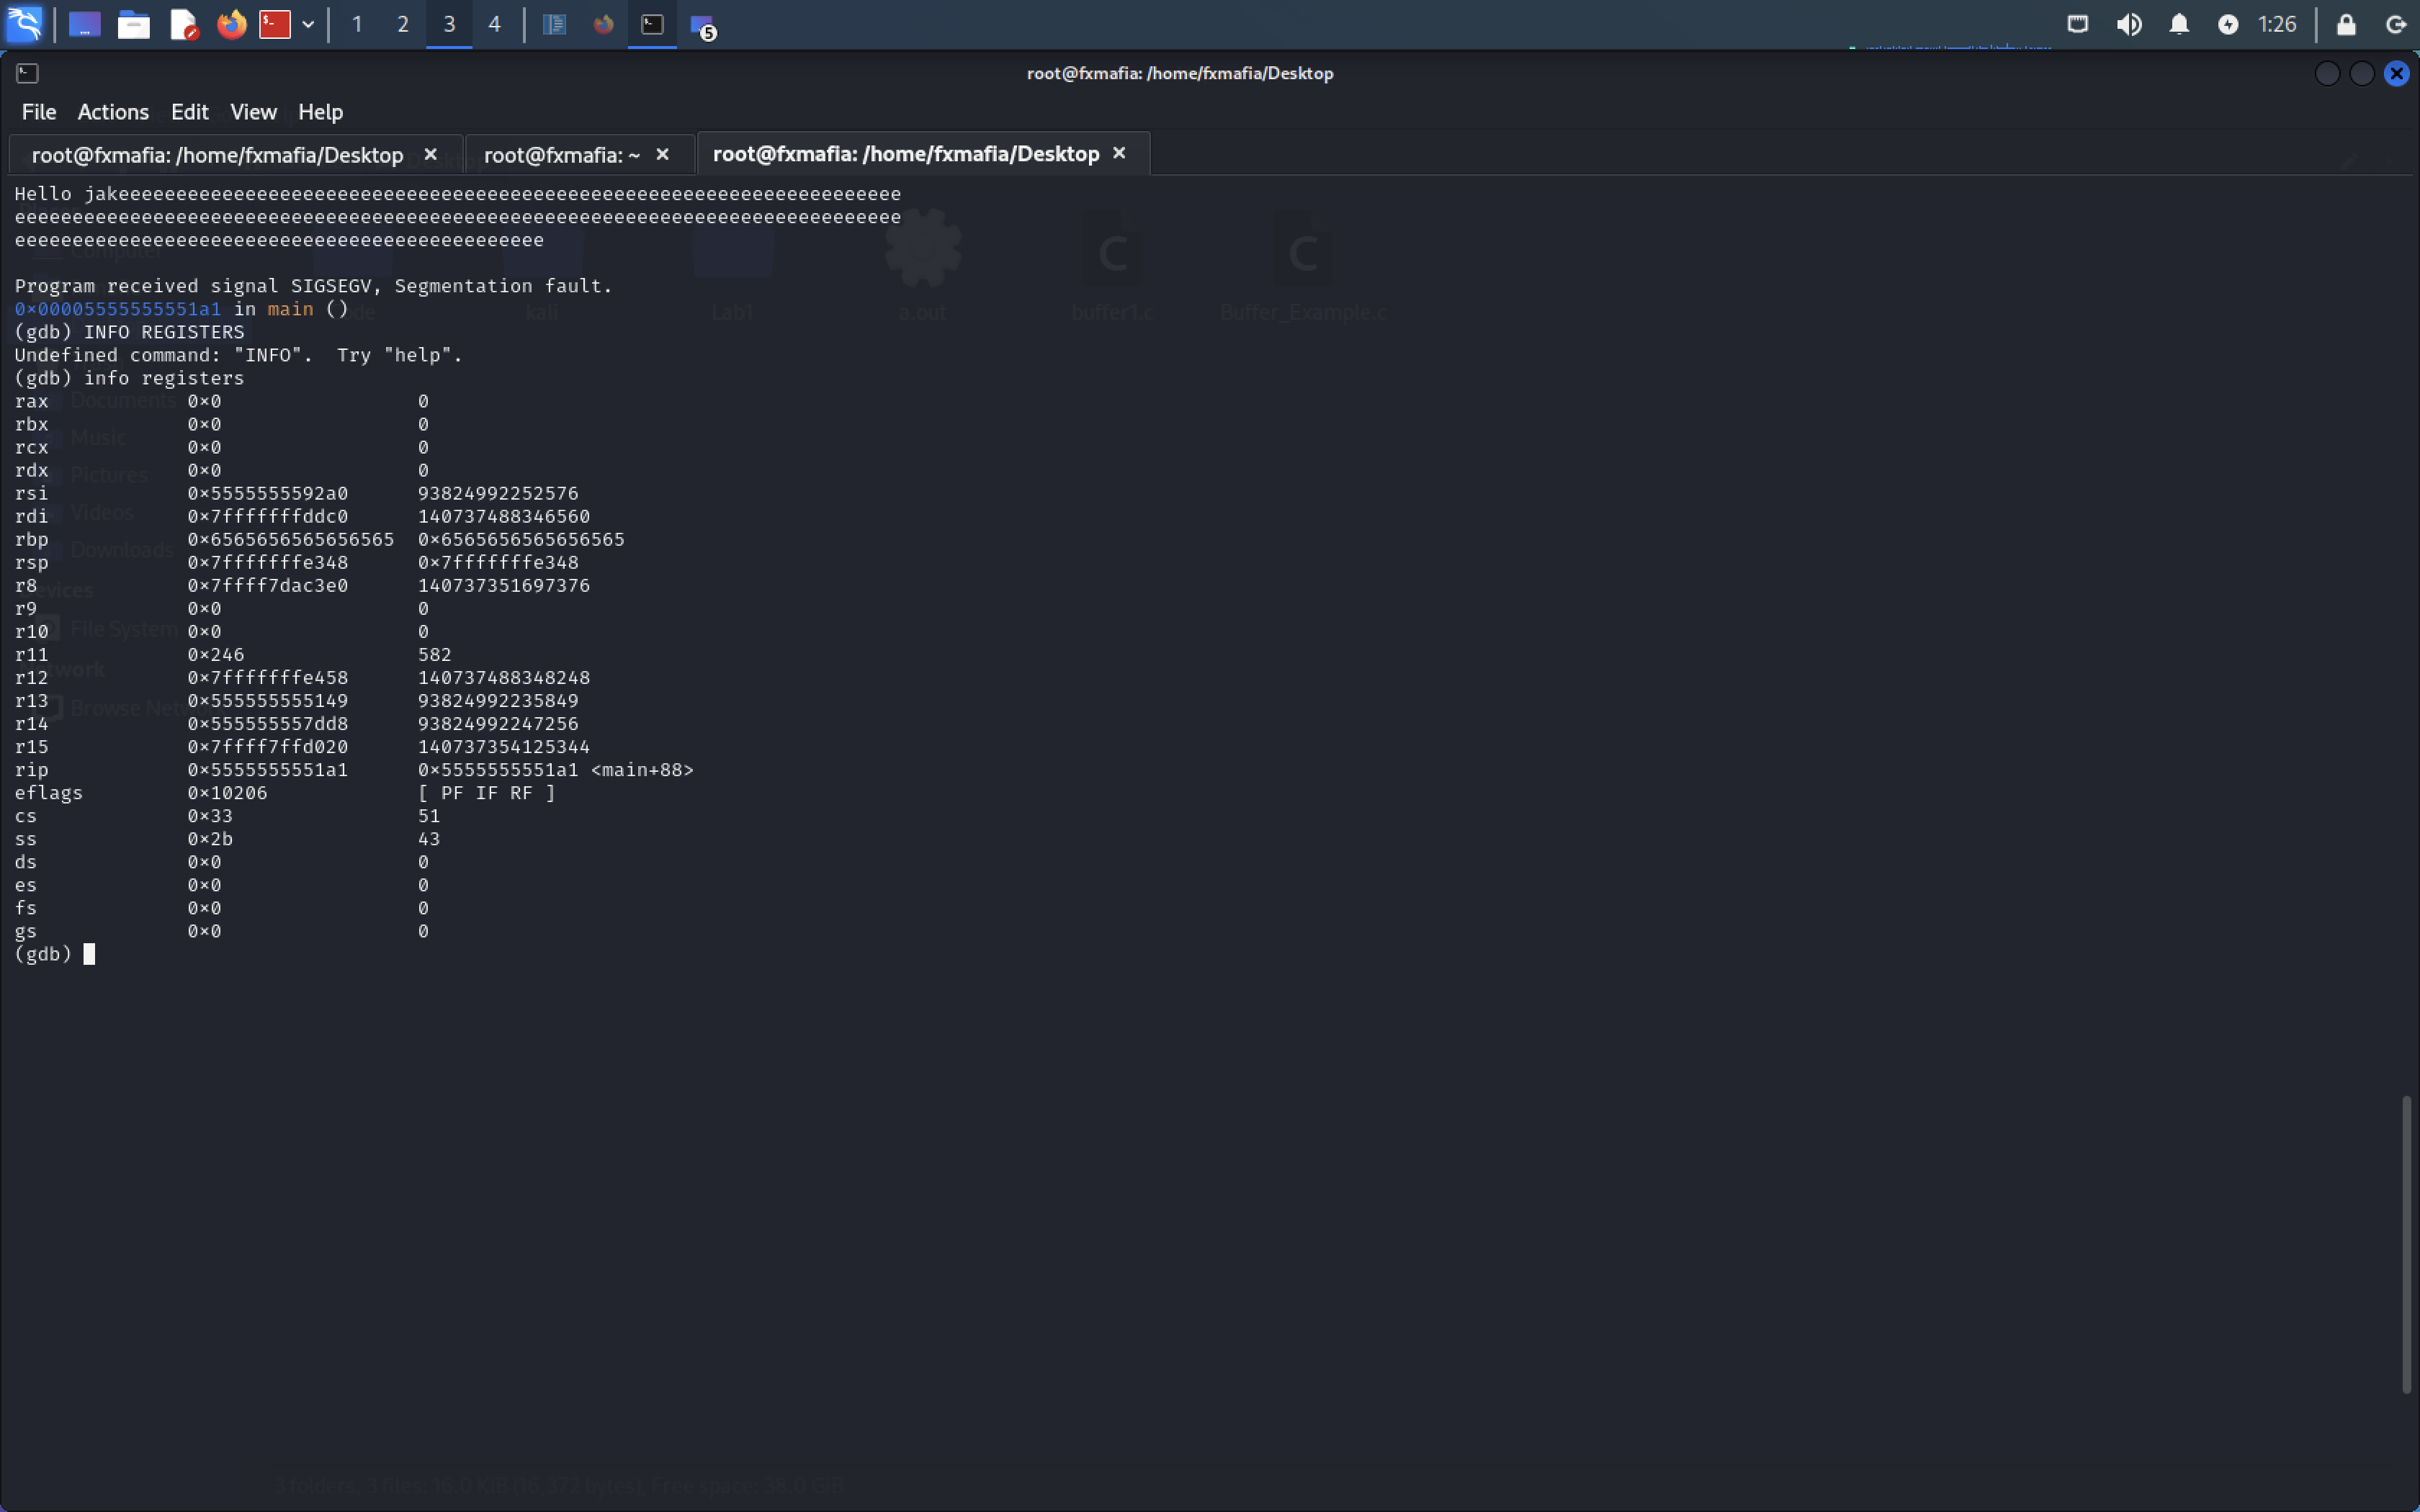Expand the terminal launcher dropdown arrow
The height and width of the screenshot is (1512, 2420).
(308, 24)
